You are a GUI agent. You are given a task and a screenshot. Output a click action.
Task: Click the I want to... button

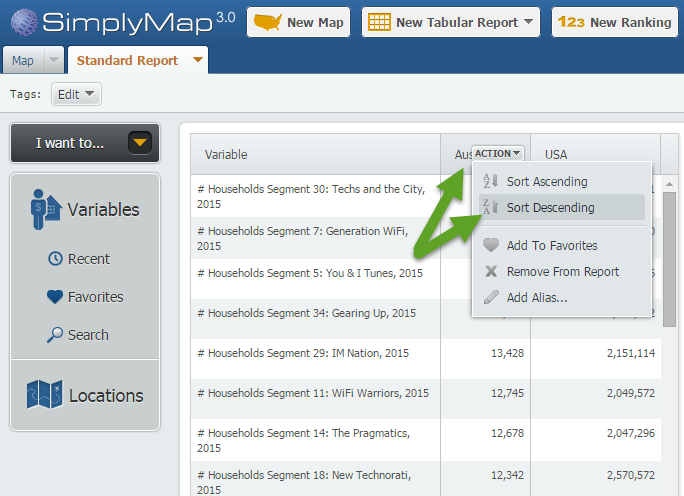pyautogui.click(x=85, y=143)
